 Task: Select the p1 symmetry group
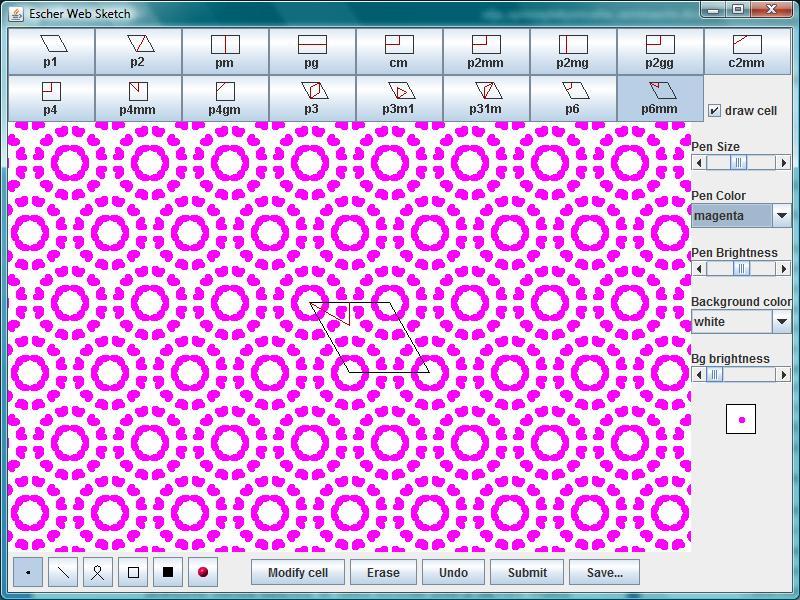[52, 52]
